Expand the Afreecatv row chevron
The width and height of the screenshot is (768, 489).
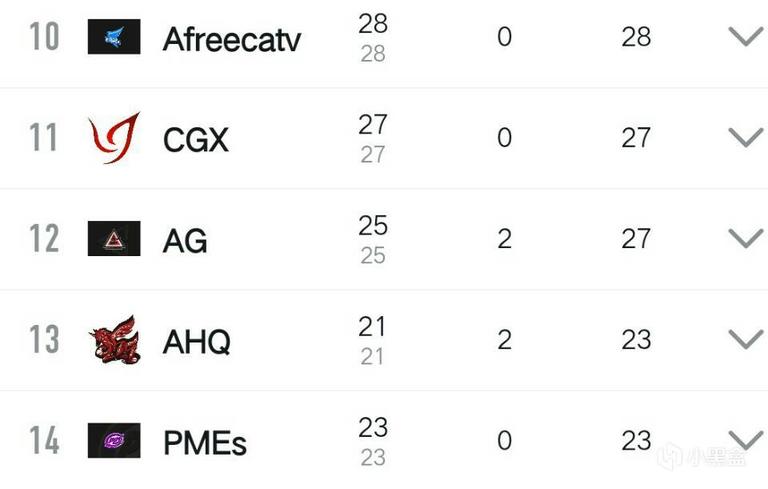tap(746, 37)
